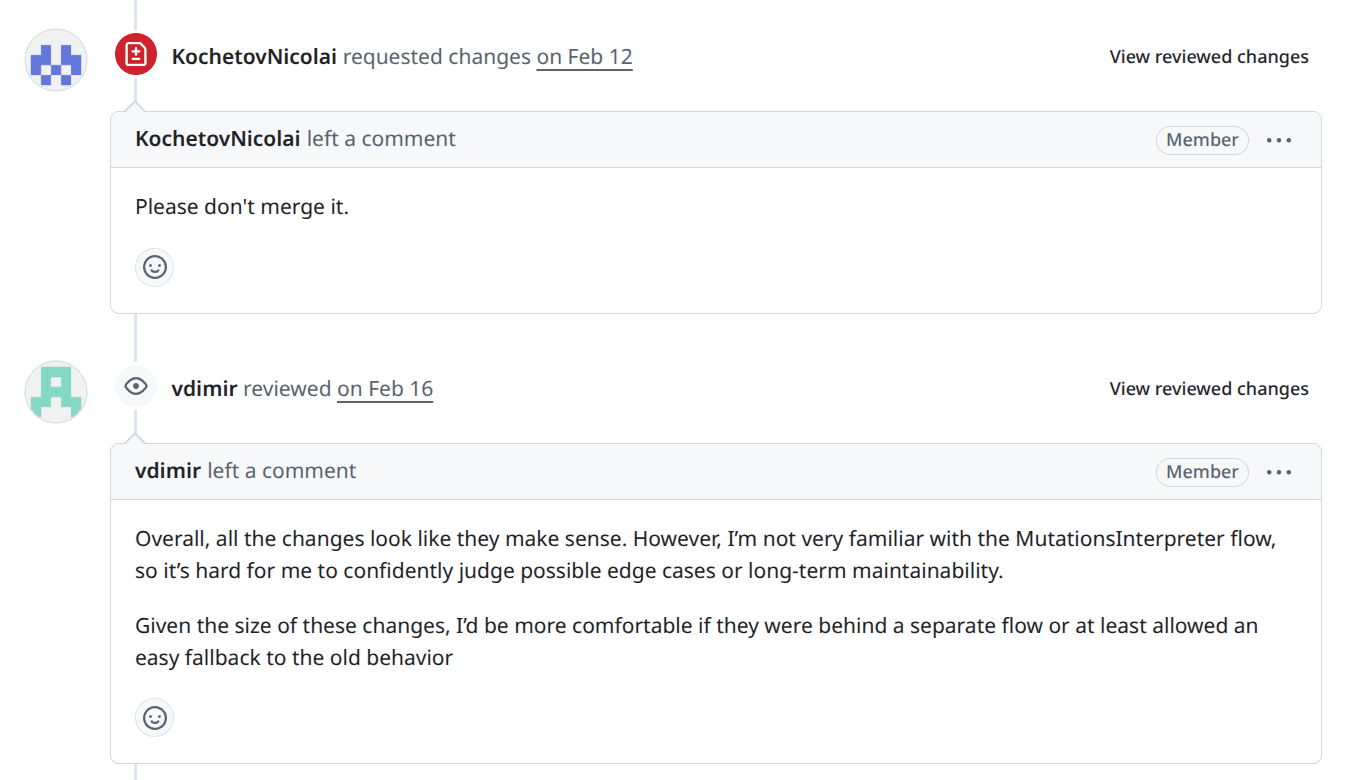Click vdimir author name in comment header
1352x780 pixels.
coord(168,471)
